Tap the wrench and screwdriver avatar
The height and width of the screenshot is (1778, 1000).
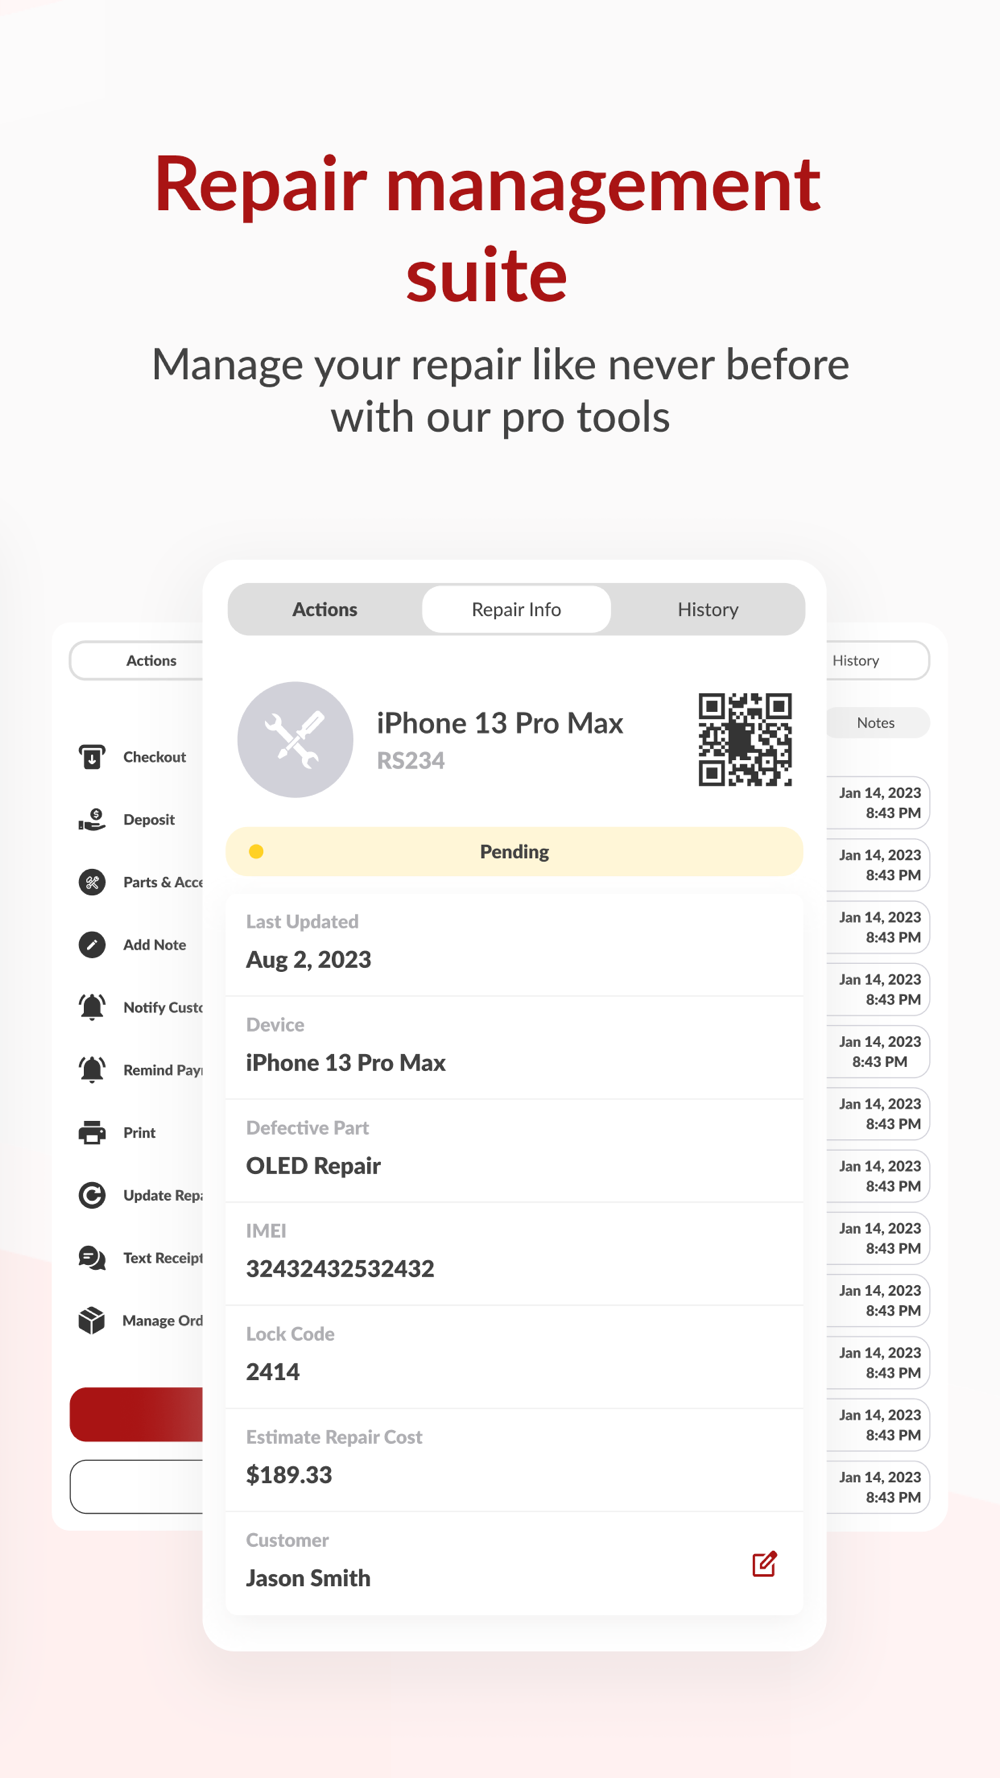coord(295,739)
